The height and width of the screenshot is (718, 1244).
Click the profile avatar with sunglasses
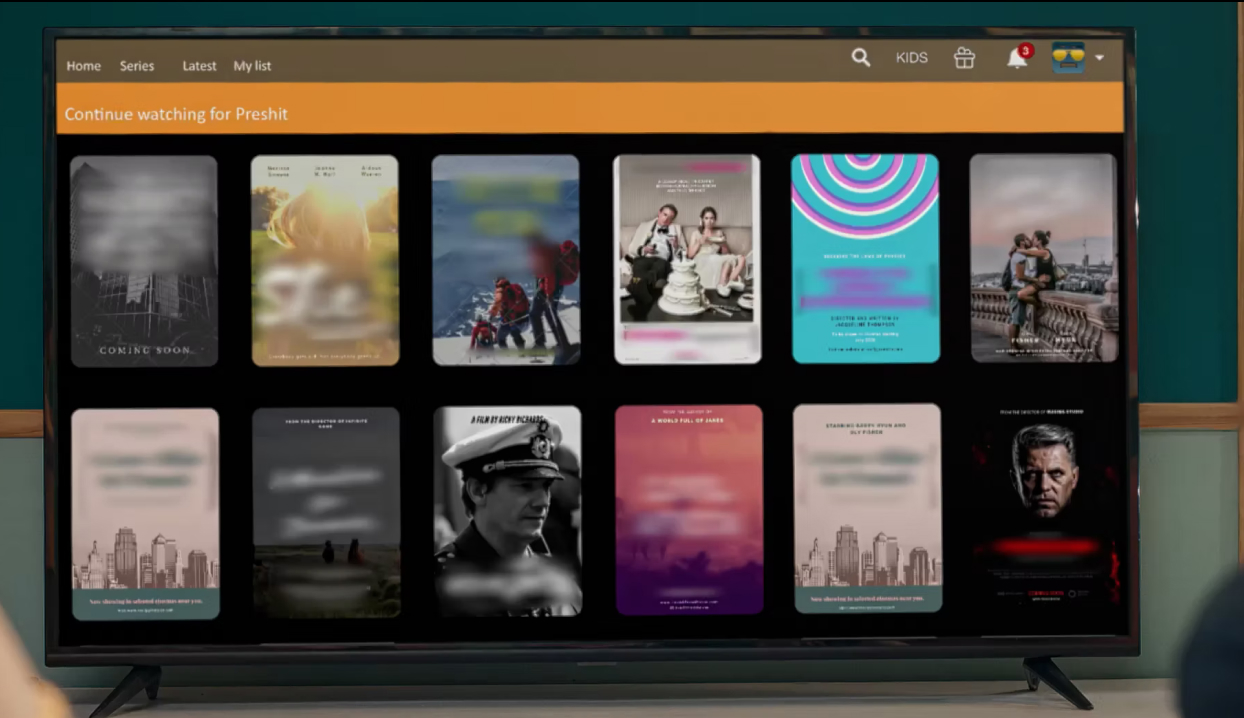tap(1068, 58)
